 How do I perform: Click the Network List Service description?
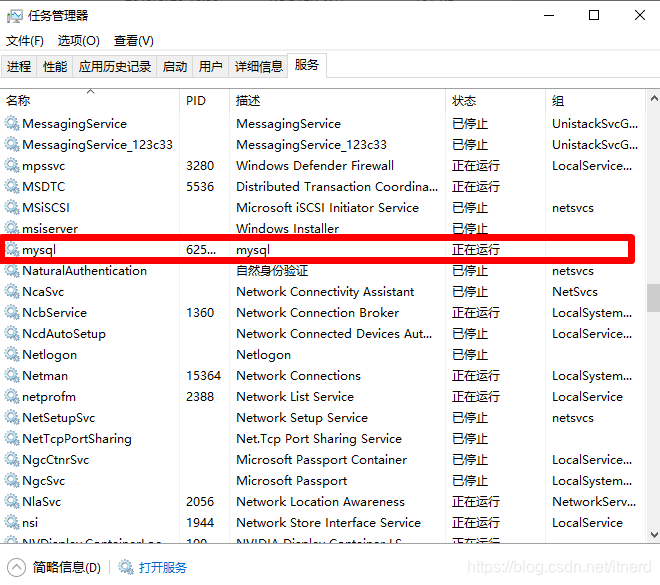tap(295, 396)
